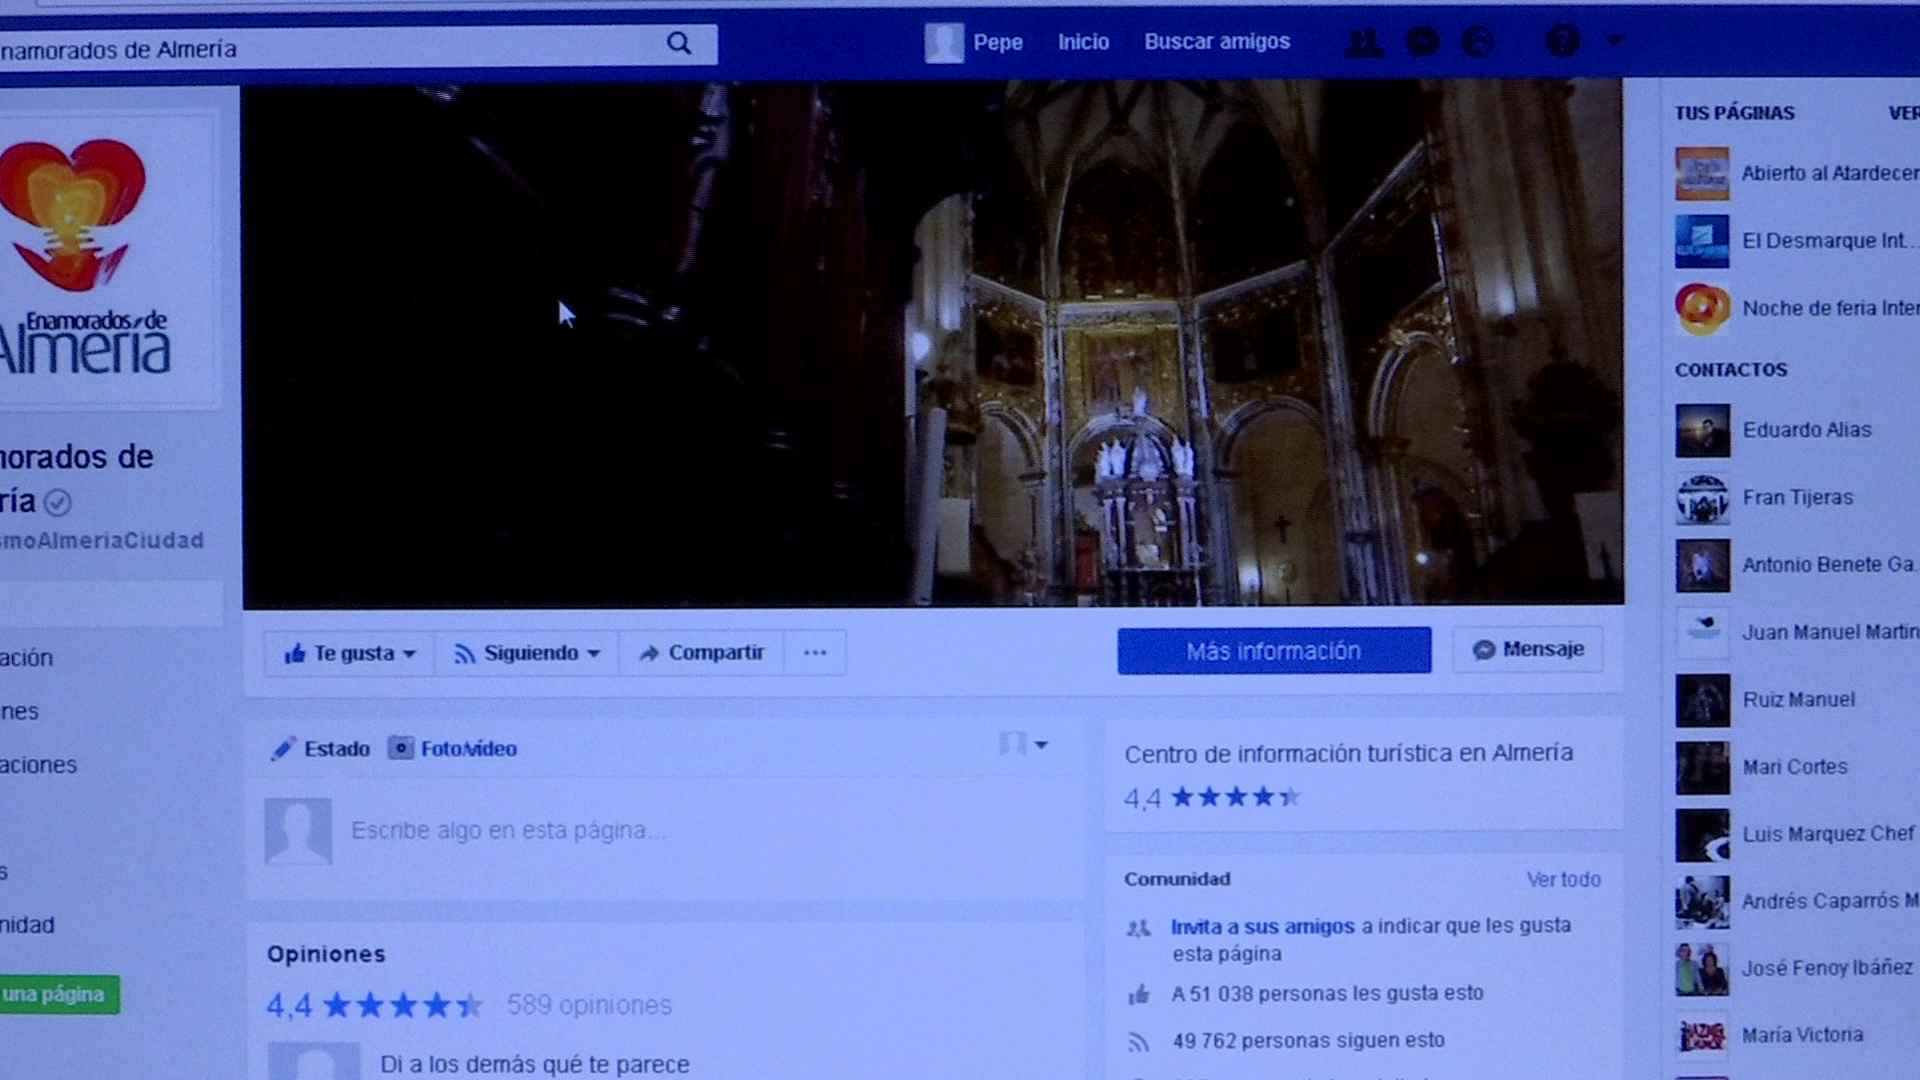Screen dimensions: 1920x1080
Task: Open notifications globe icon
Action: pos(1479,42)
